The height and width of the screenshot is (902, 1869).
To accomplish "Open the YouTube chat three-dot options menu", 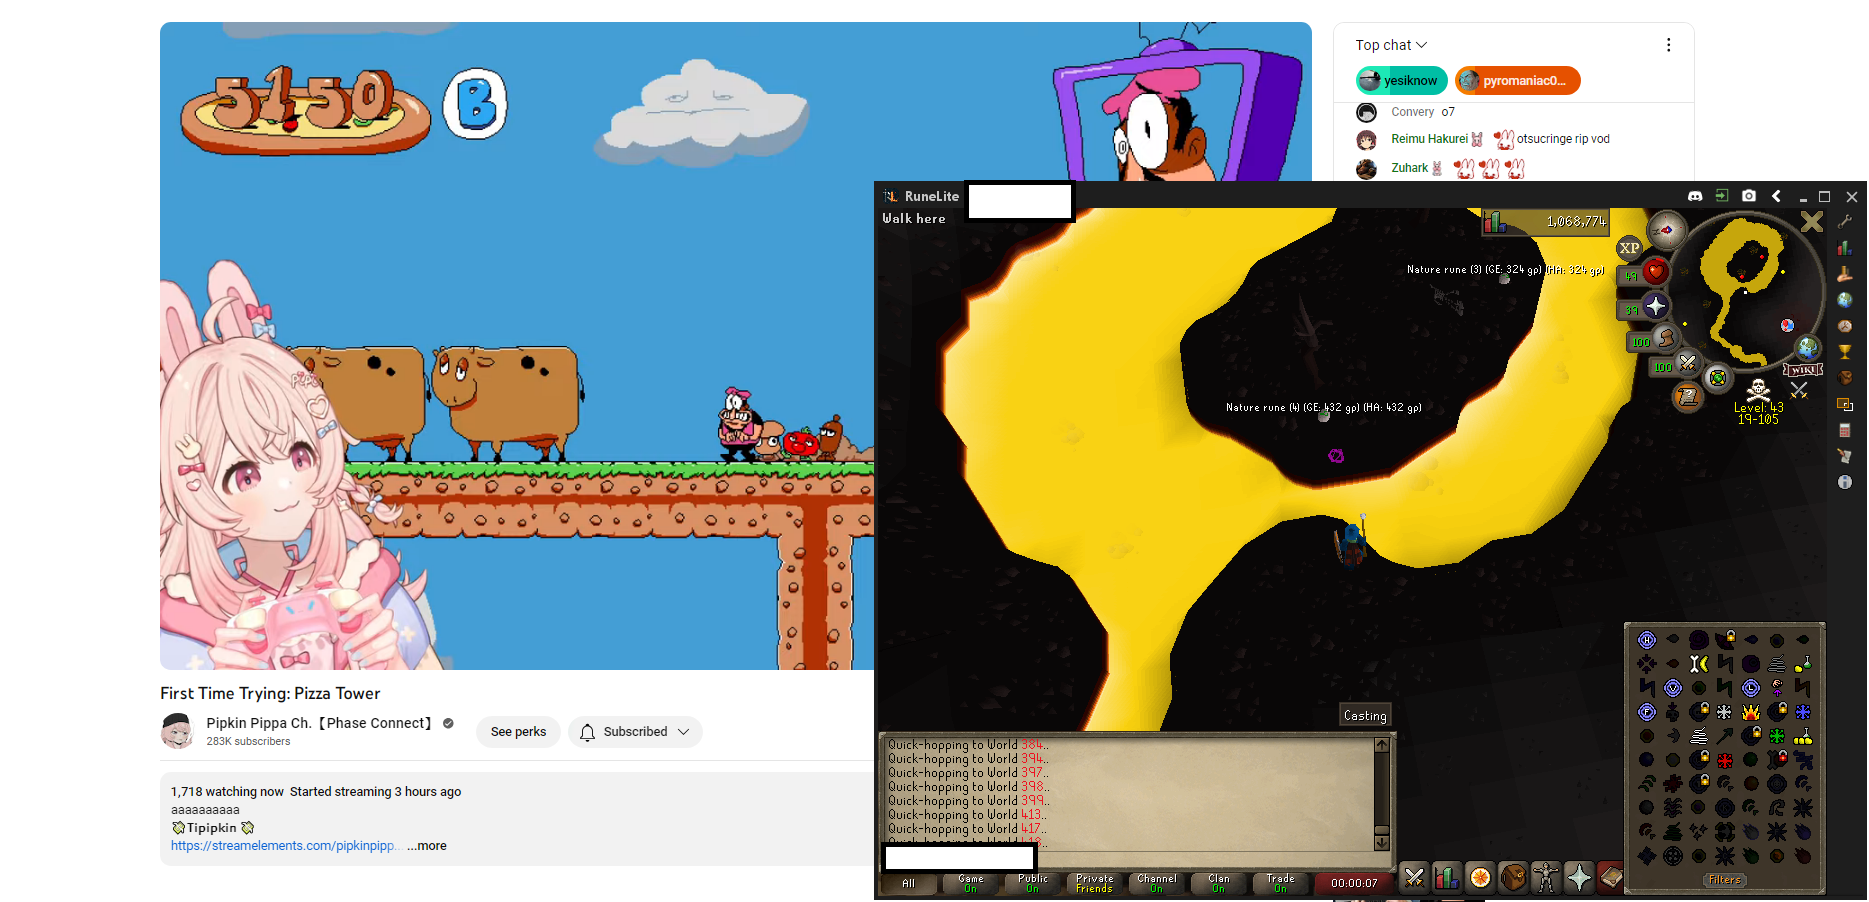I will [x=1668, y=45].
